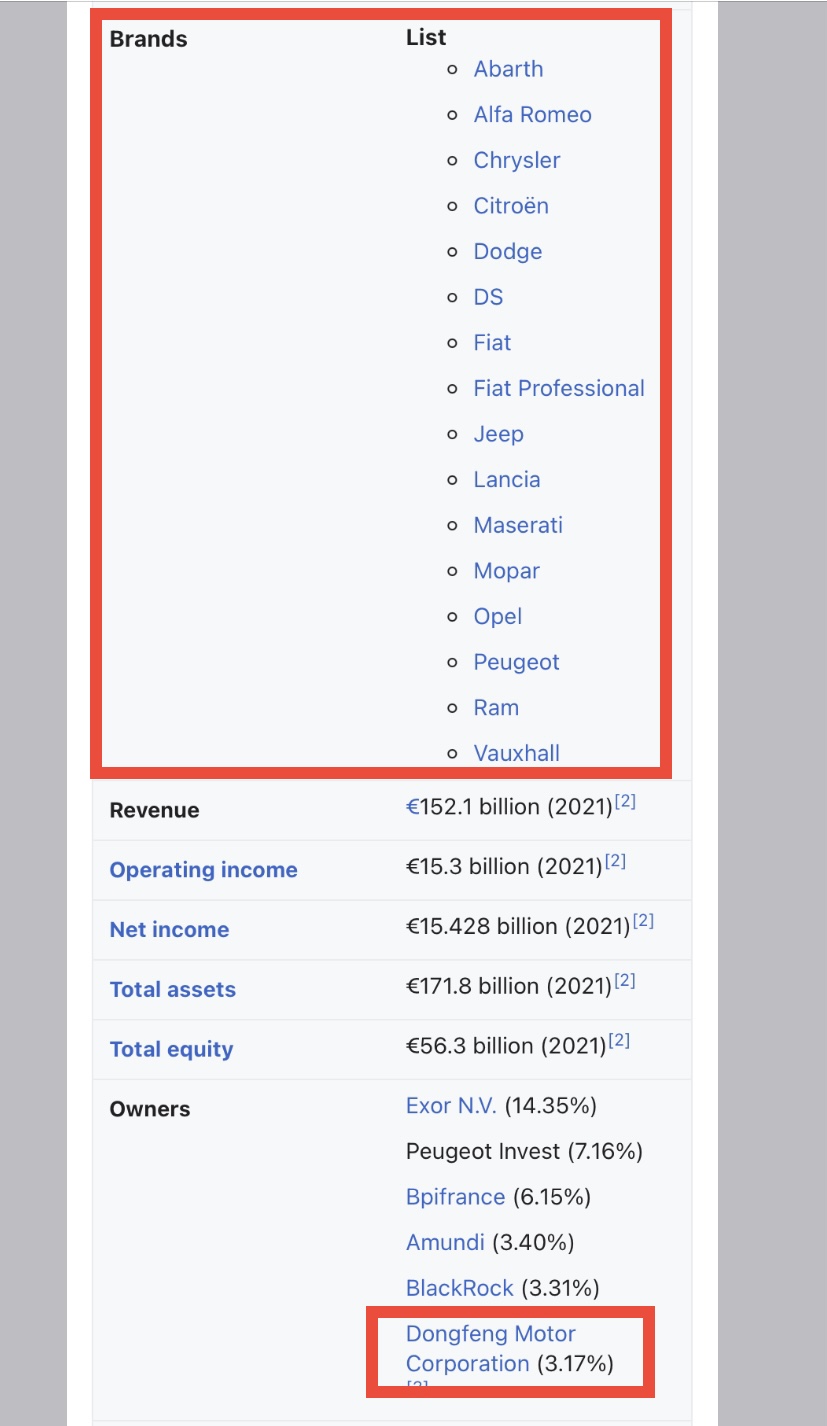827x1426 pixels.
Task: Open the Dodge brand page
Action: pos(507,252)
